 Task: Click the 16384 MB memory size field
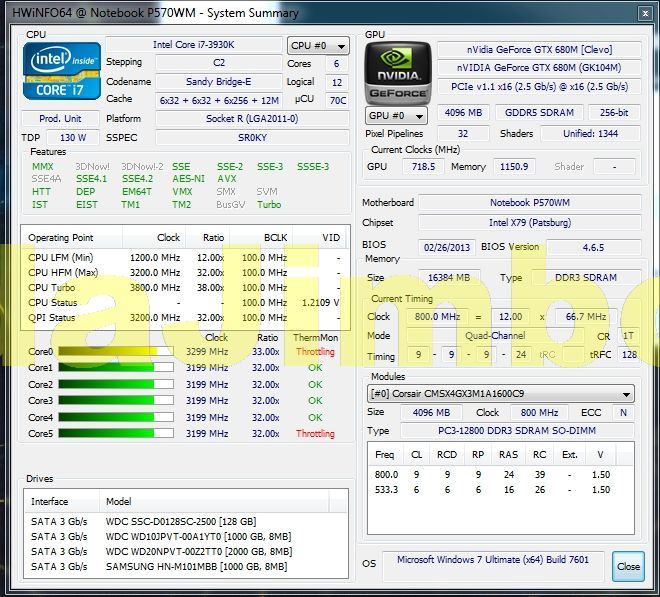pos(449,278)
